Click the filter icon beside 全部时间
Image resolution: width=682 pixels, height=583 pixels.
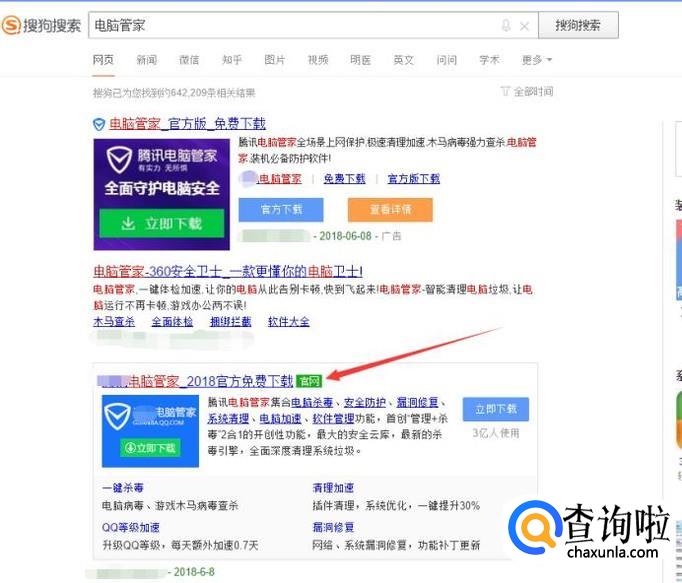505,91
